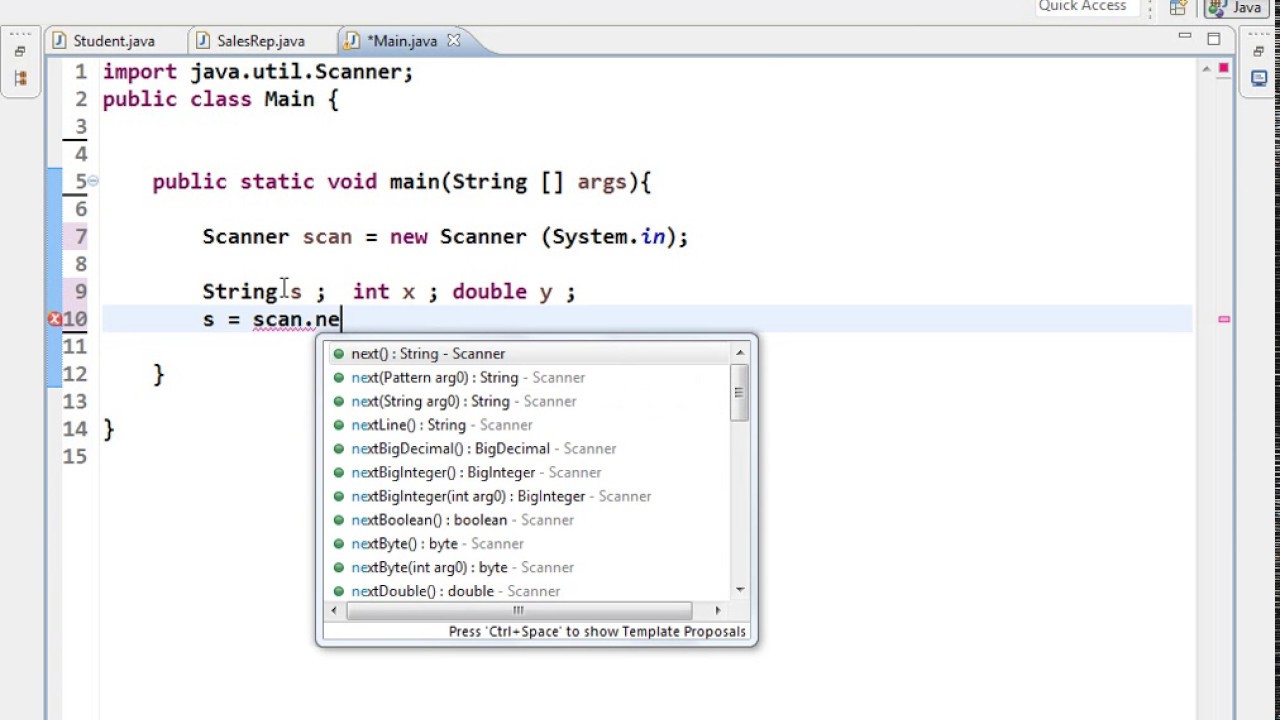
Task: Click the method icon next to nextDouble()
Action: tap(339, 591)
